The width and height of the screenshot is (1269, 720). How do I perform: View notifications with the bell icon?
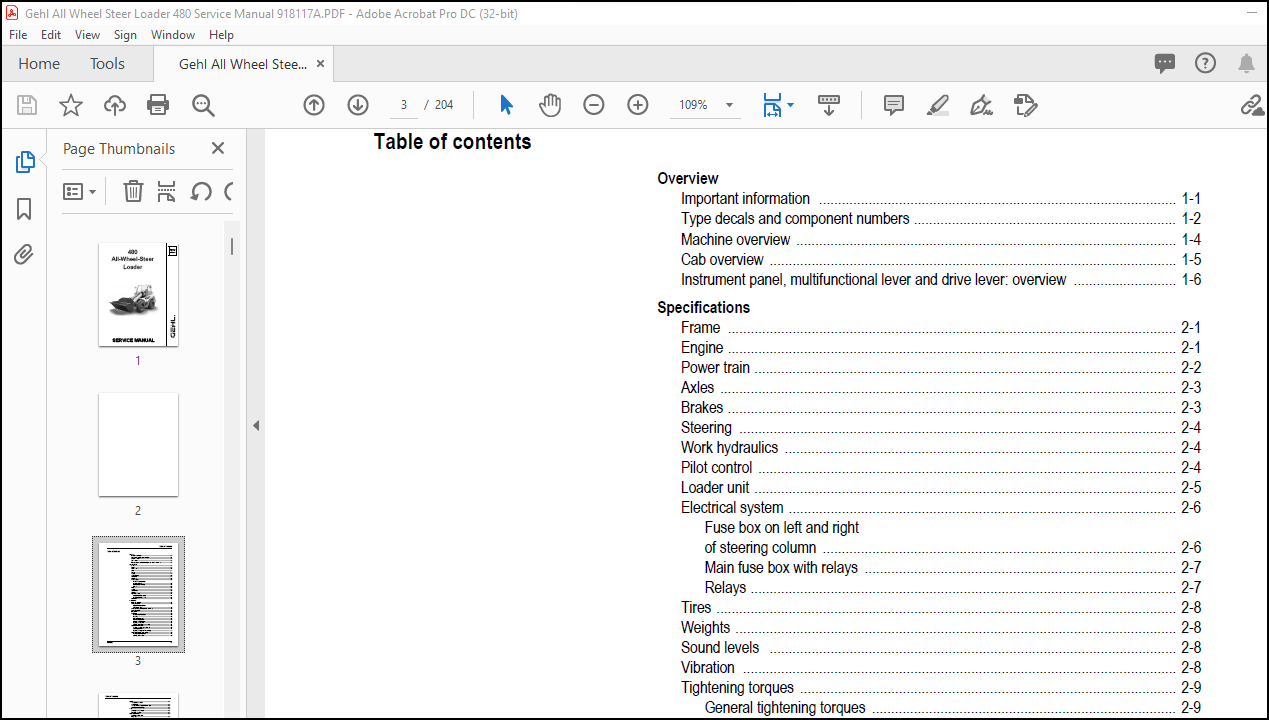[x=1246, y=64]
